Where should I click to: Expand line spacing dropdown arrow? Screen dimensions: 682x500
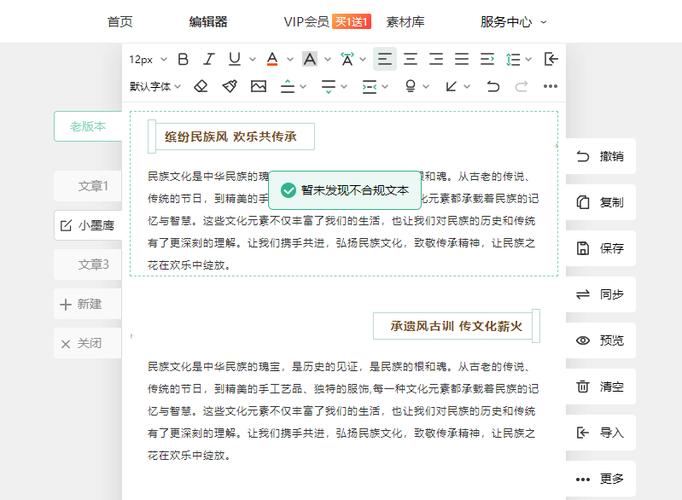(x=528, y=60)
